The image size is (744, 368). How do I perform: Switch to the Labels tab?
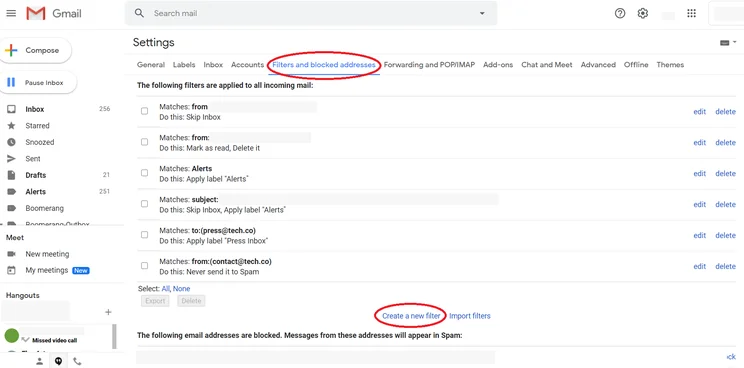pos(184,65)
